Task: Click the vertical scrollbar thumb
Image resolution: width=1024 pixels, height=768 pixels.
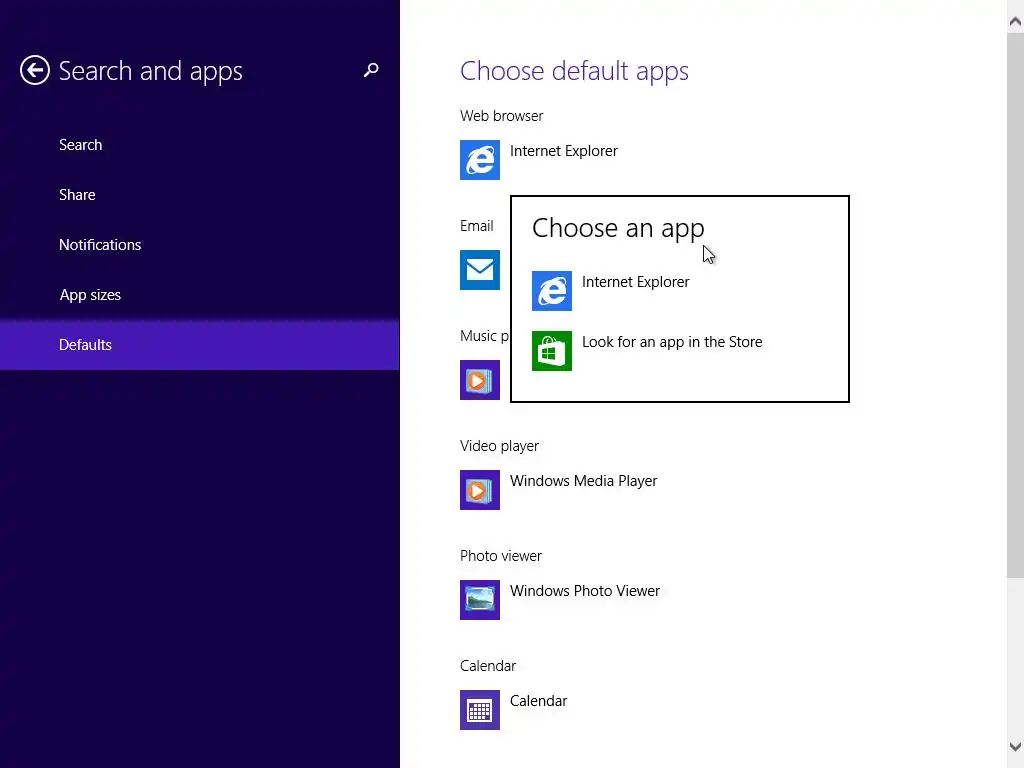Action: (x=1015, y=306)
